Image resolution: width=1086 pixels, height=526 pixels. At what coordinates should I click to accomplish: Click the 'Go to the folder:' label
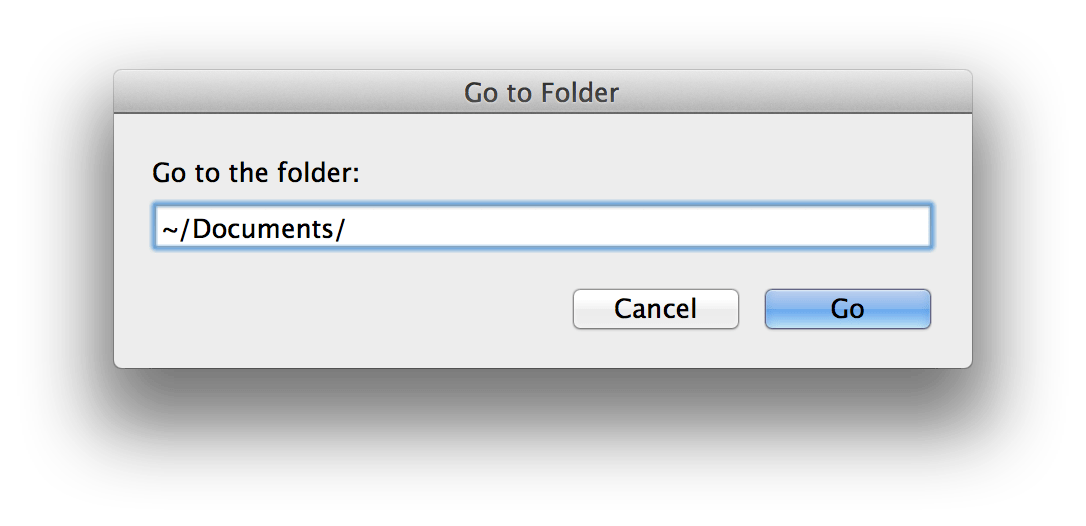click(255, 172)
